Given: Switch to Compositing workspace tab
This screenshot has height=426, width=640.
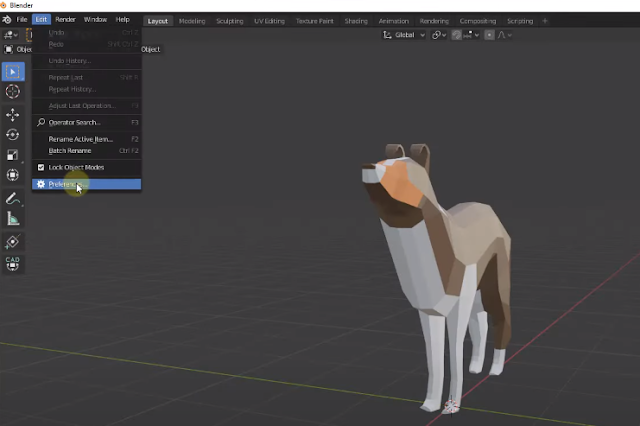Looking at the screenshot, I should coord(478,21).
